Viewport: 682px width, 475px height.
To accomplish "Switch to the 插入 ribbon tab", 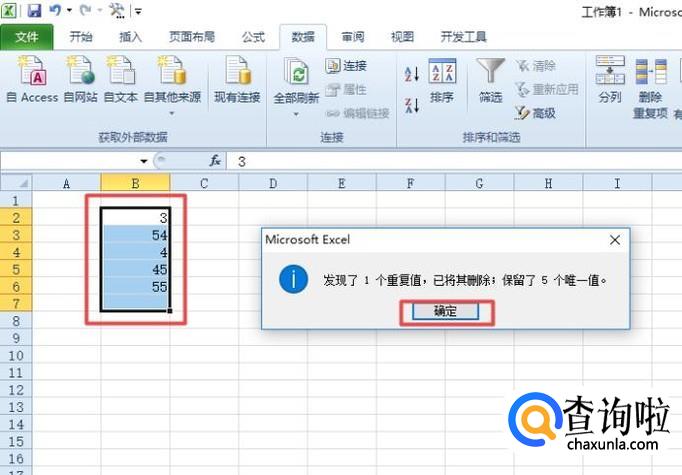I will (x=130, y=37).
